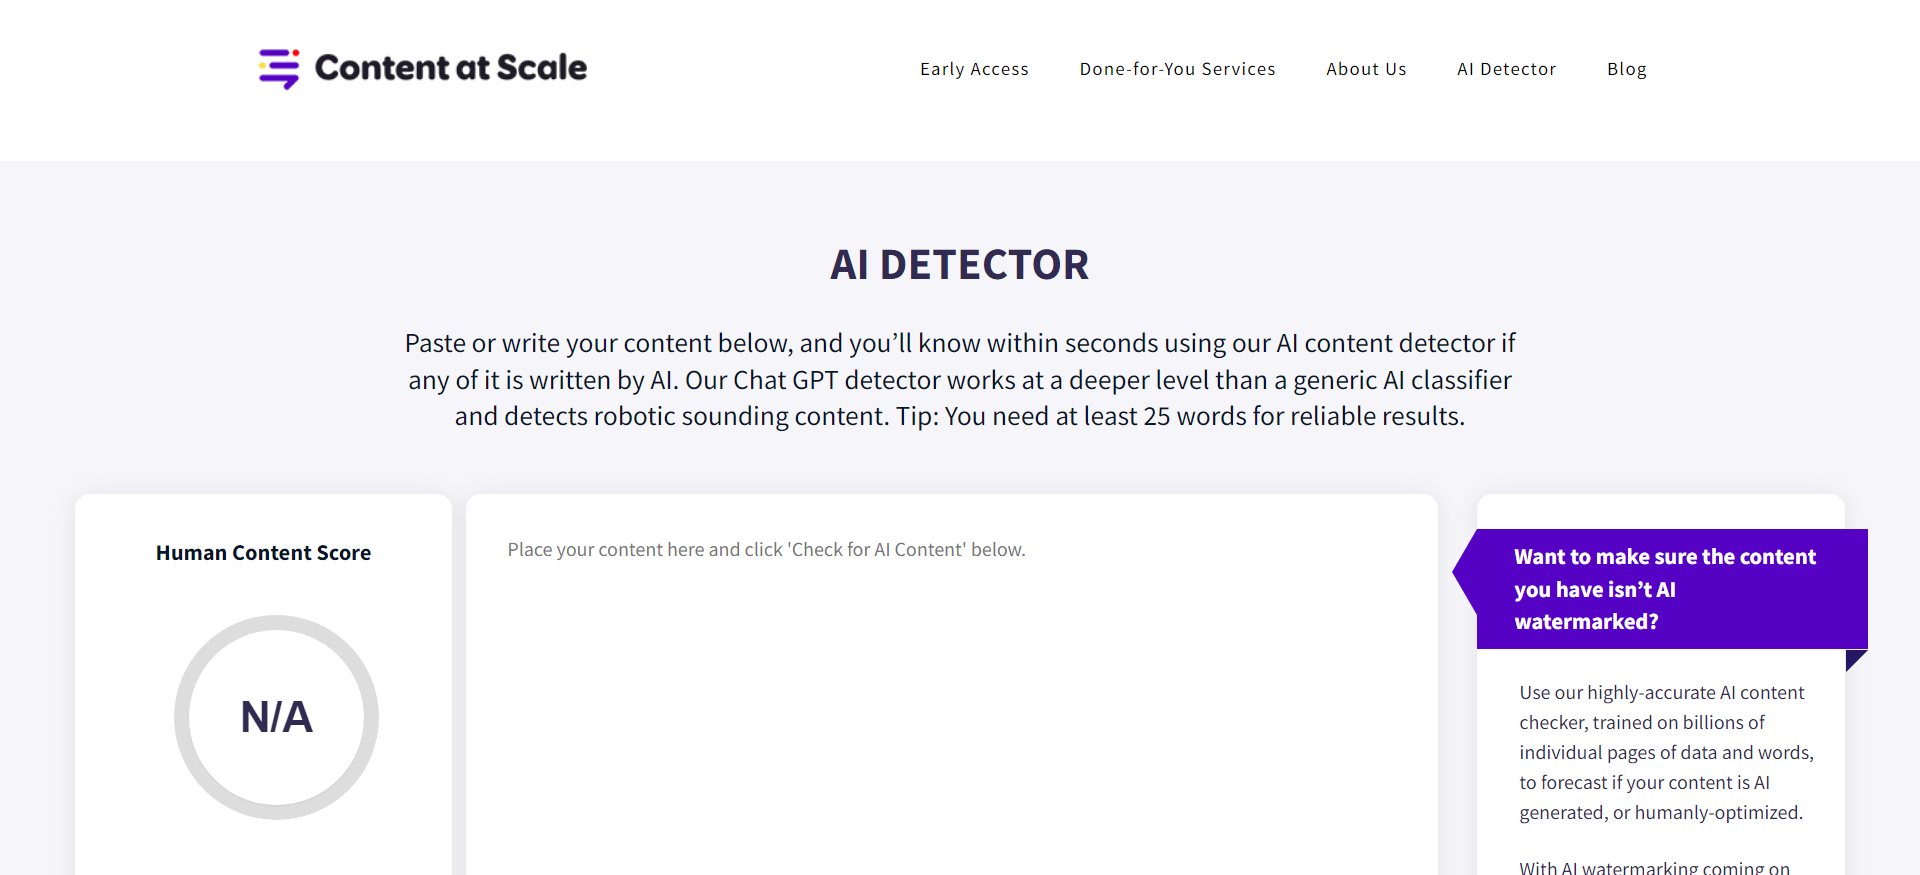Viewport: 1920px width, 875px height.
Task: Open the Done-for-You Services page
Action: [x=1177, y=68]
